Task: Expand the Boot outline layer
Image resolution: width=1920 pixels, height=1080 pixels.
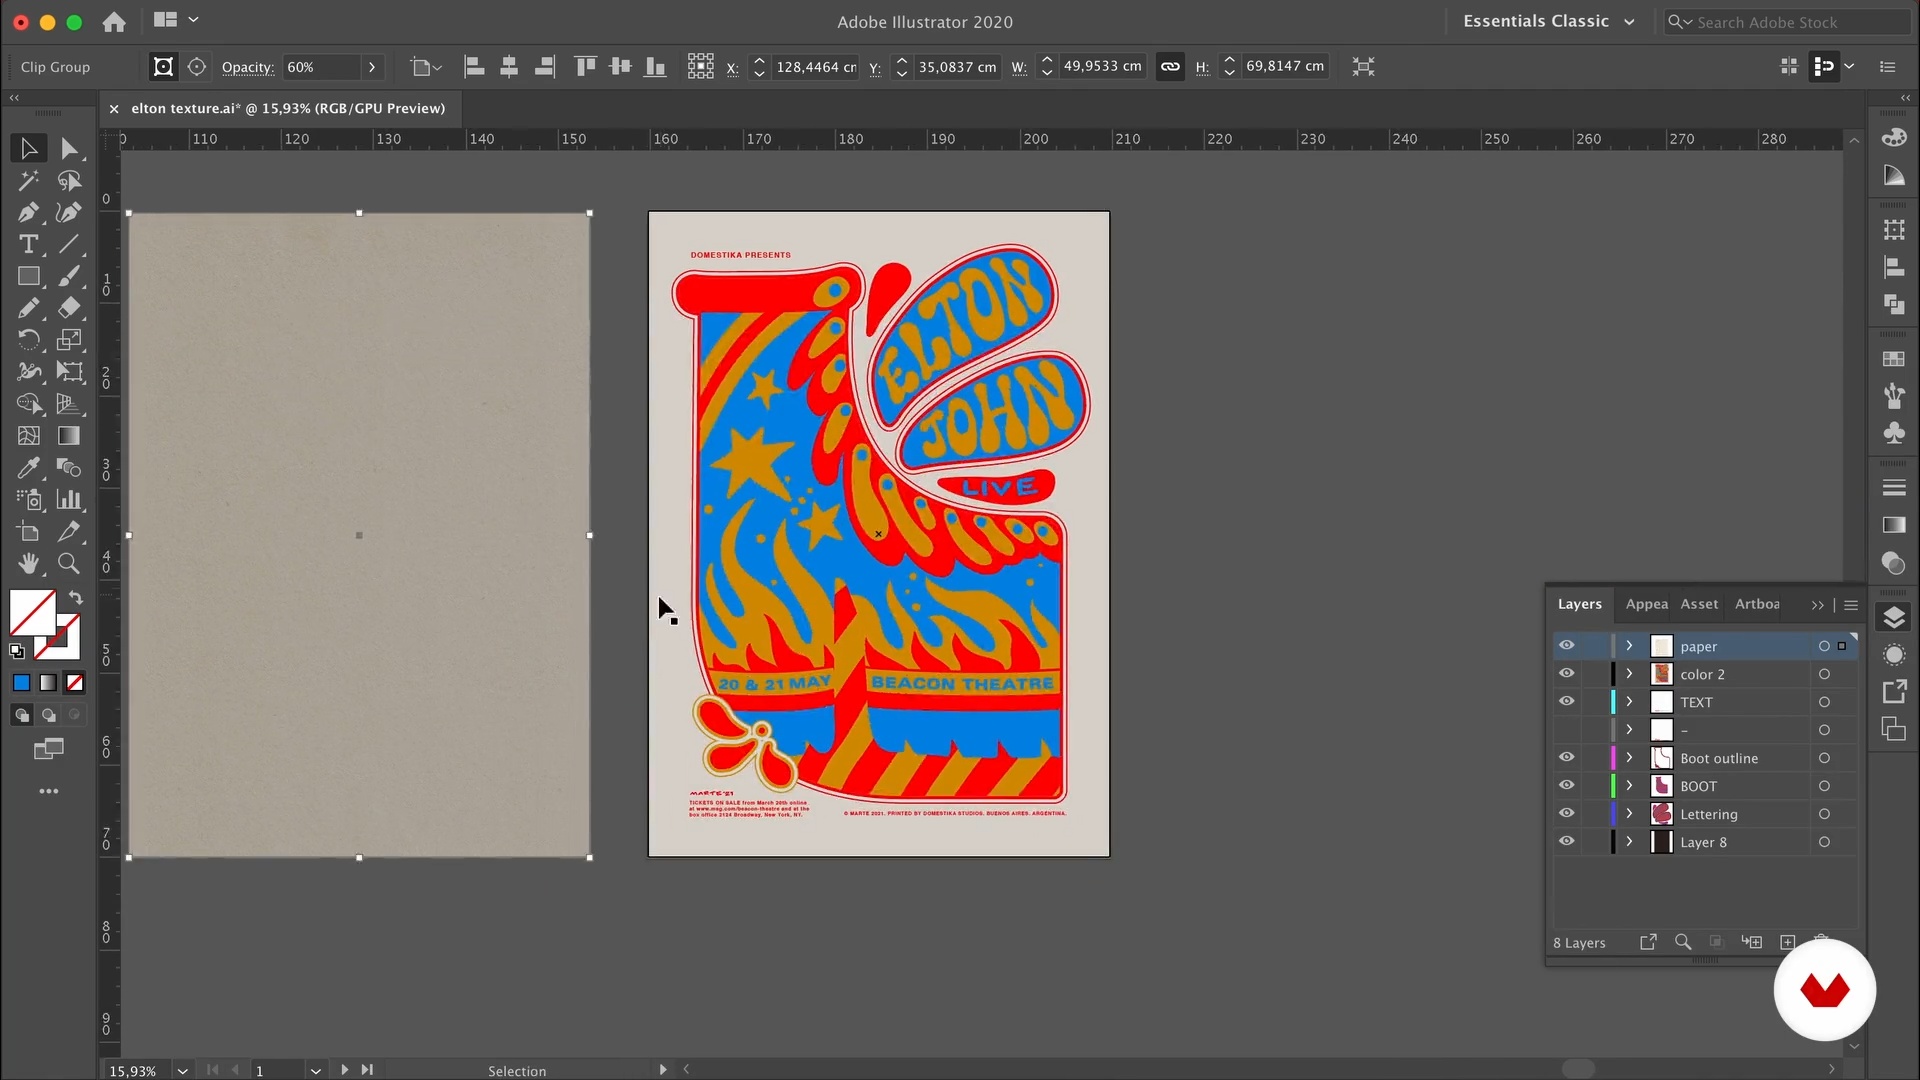Action: (1629, 758)
